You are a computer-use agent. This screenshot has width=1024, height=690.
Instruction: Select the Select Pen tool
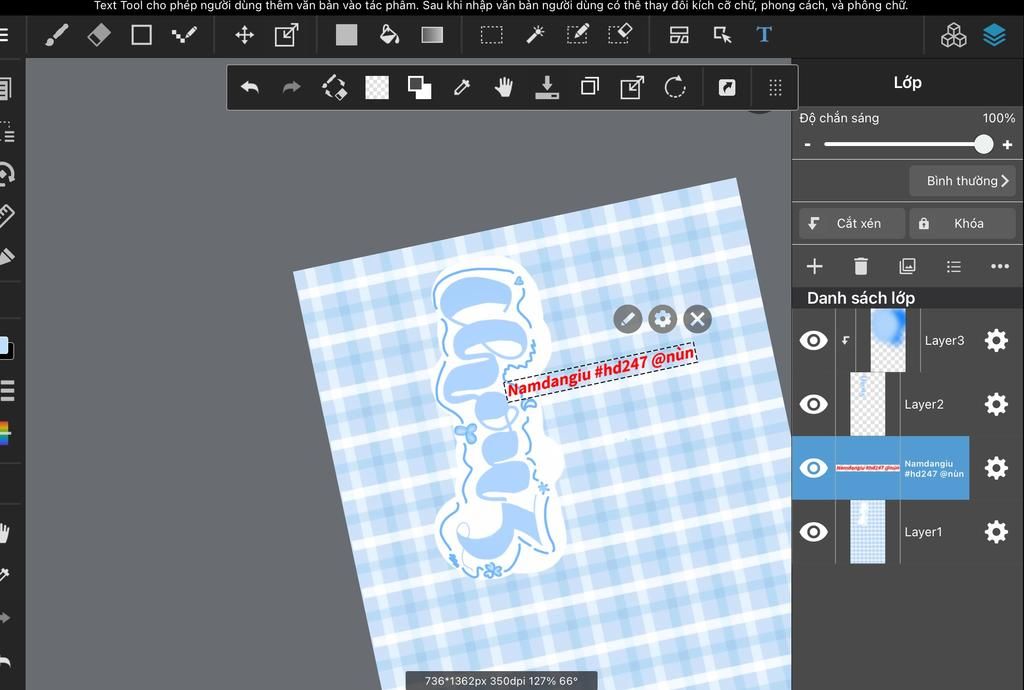click(x=577, y=35)
